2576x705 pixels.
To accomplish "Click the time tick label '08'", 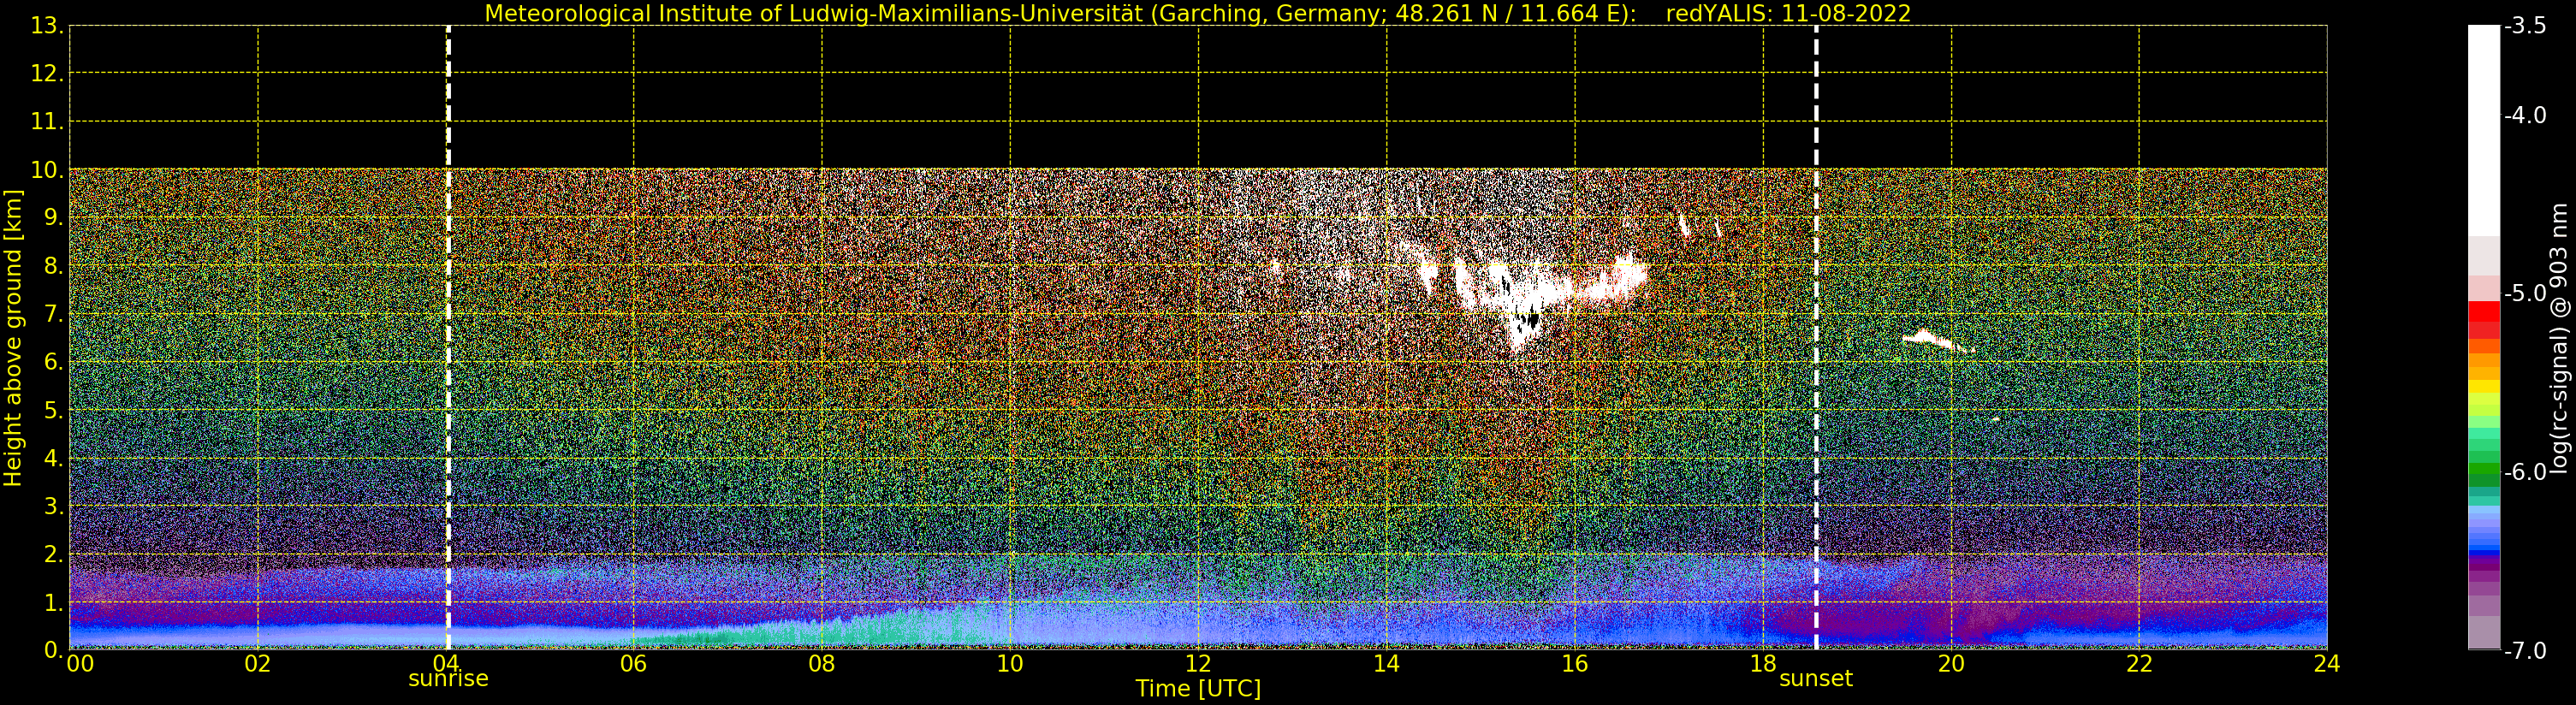I will (822, 664).
